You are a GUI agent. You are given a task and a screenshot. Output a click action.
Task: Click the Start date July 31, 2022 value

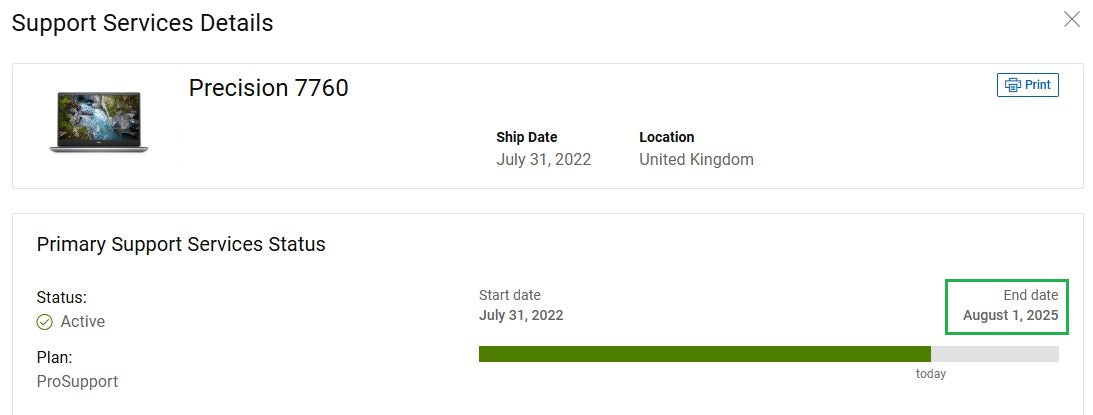[x=521, y=315]
